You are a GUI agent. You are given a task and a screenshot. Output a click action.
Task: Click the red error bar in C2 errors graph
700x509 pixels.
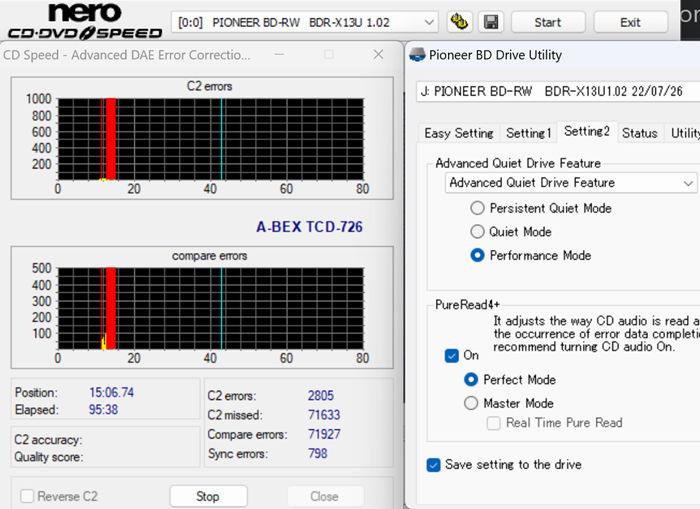coord(111,138)
